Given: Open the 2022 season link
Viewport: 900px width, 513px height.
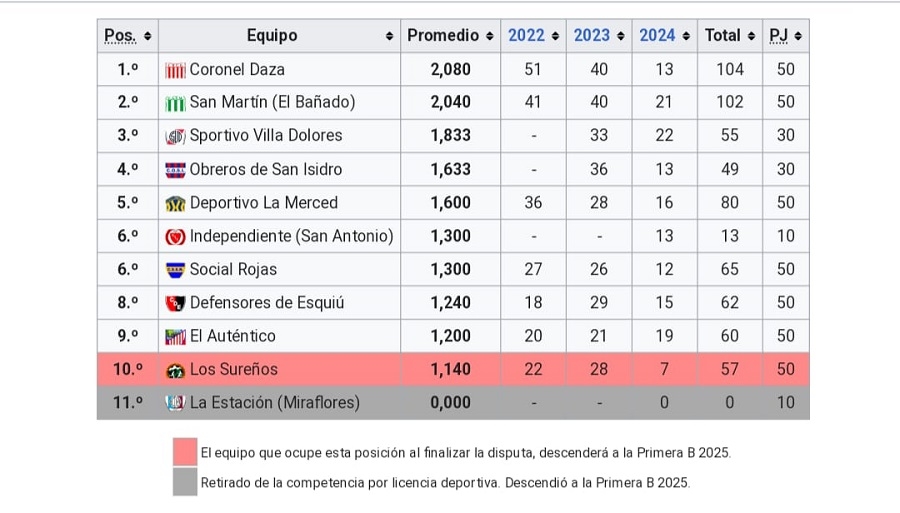Looking at the screenshot, I should (526, 35).
